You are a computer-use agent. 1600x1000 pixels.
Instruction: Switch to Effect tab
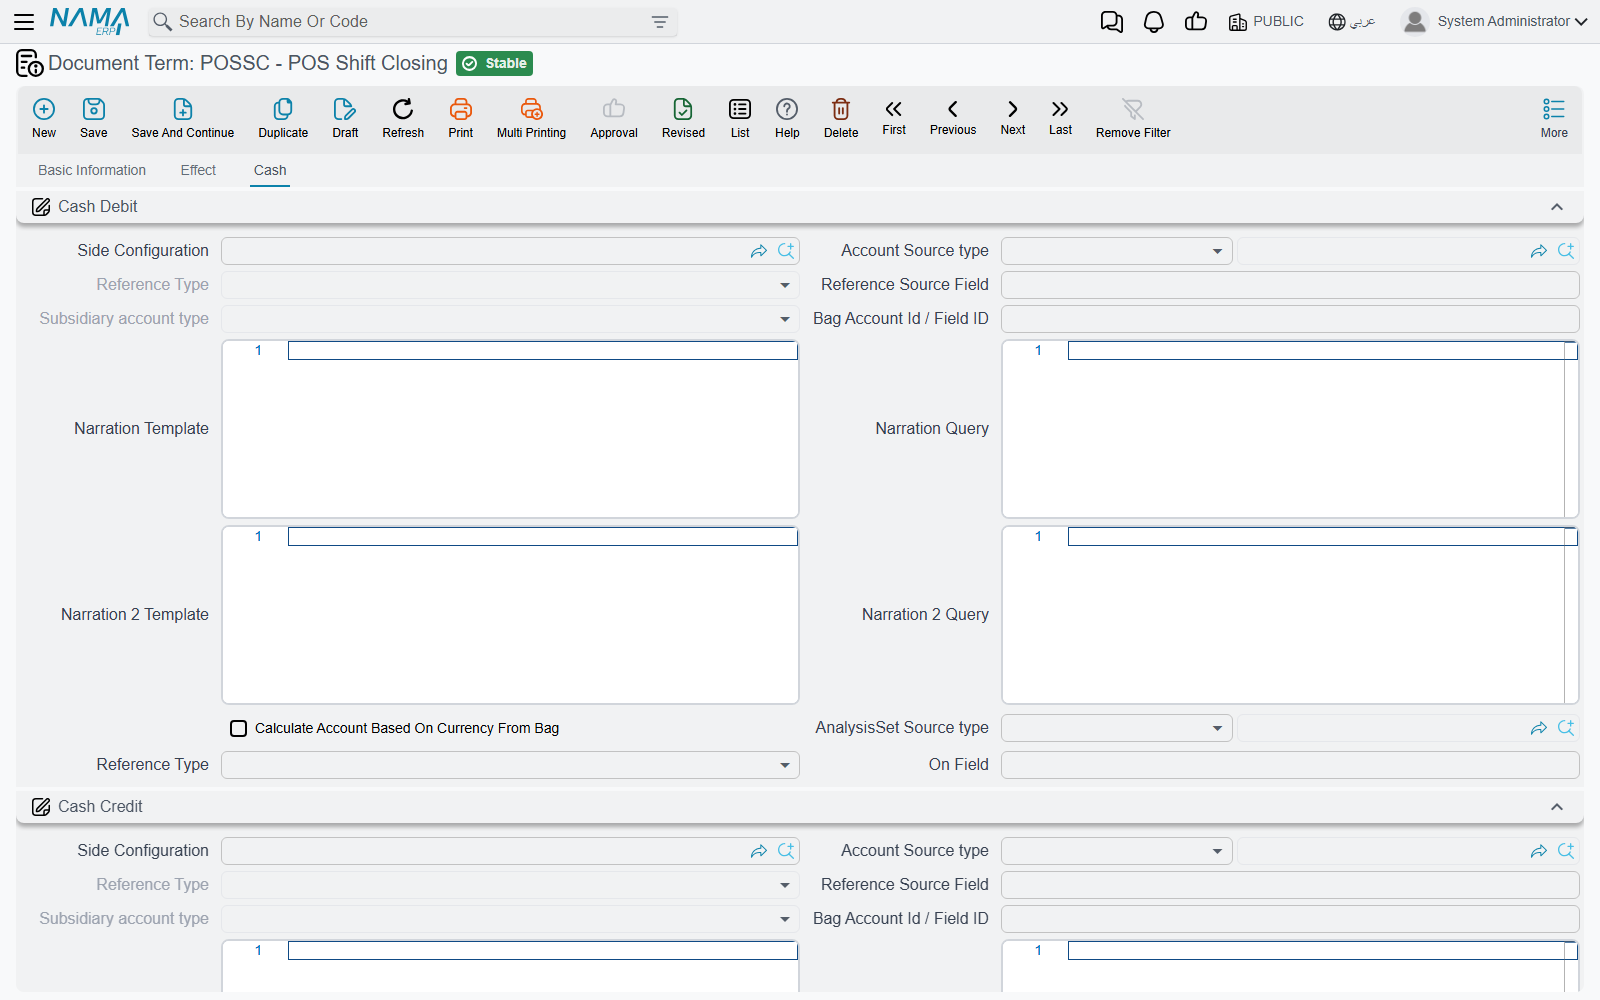[198, 170]
